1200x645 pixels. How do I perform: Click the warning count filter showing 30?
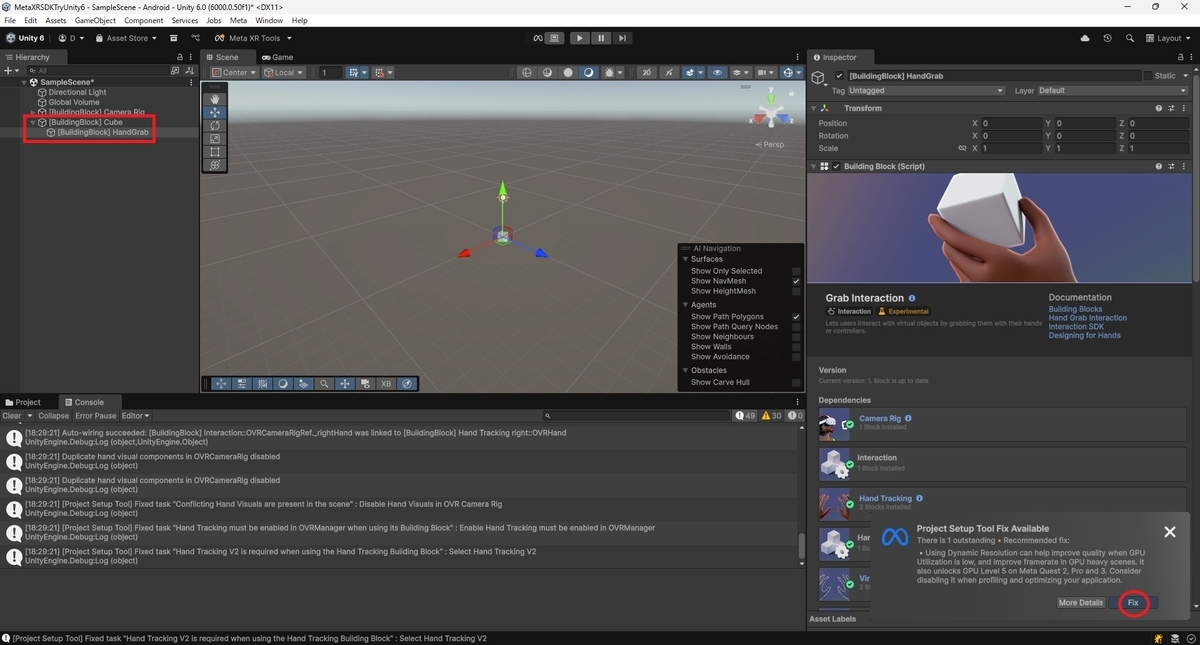[772, 415]
